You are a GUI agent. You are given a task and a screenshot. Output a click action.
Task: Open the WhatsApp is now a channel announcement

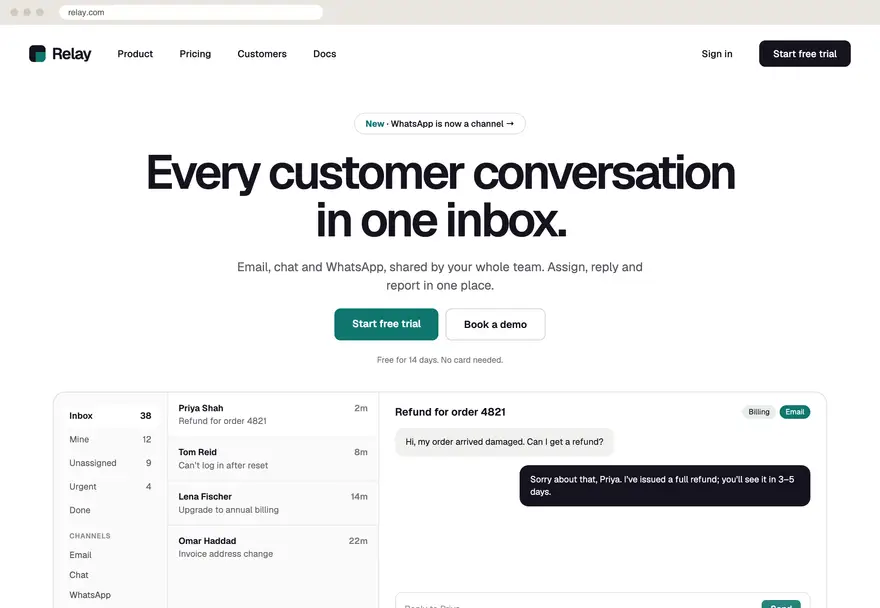(439, 124)
